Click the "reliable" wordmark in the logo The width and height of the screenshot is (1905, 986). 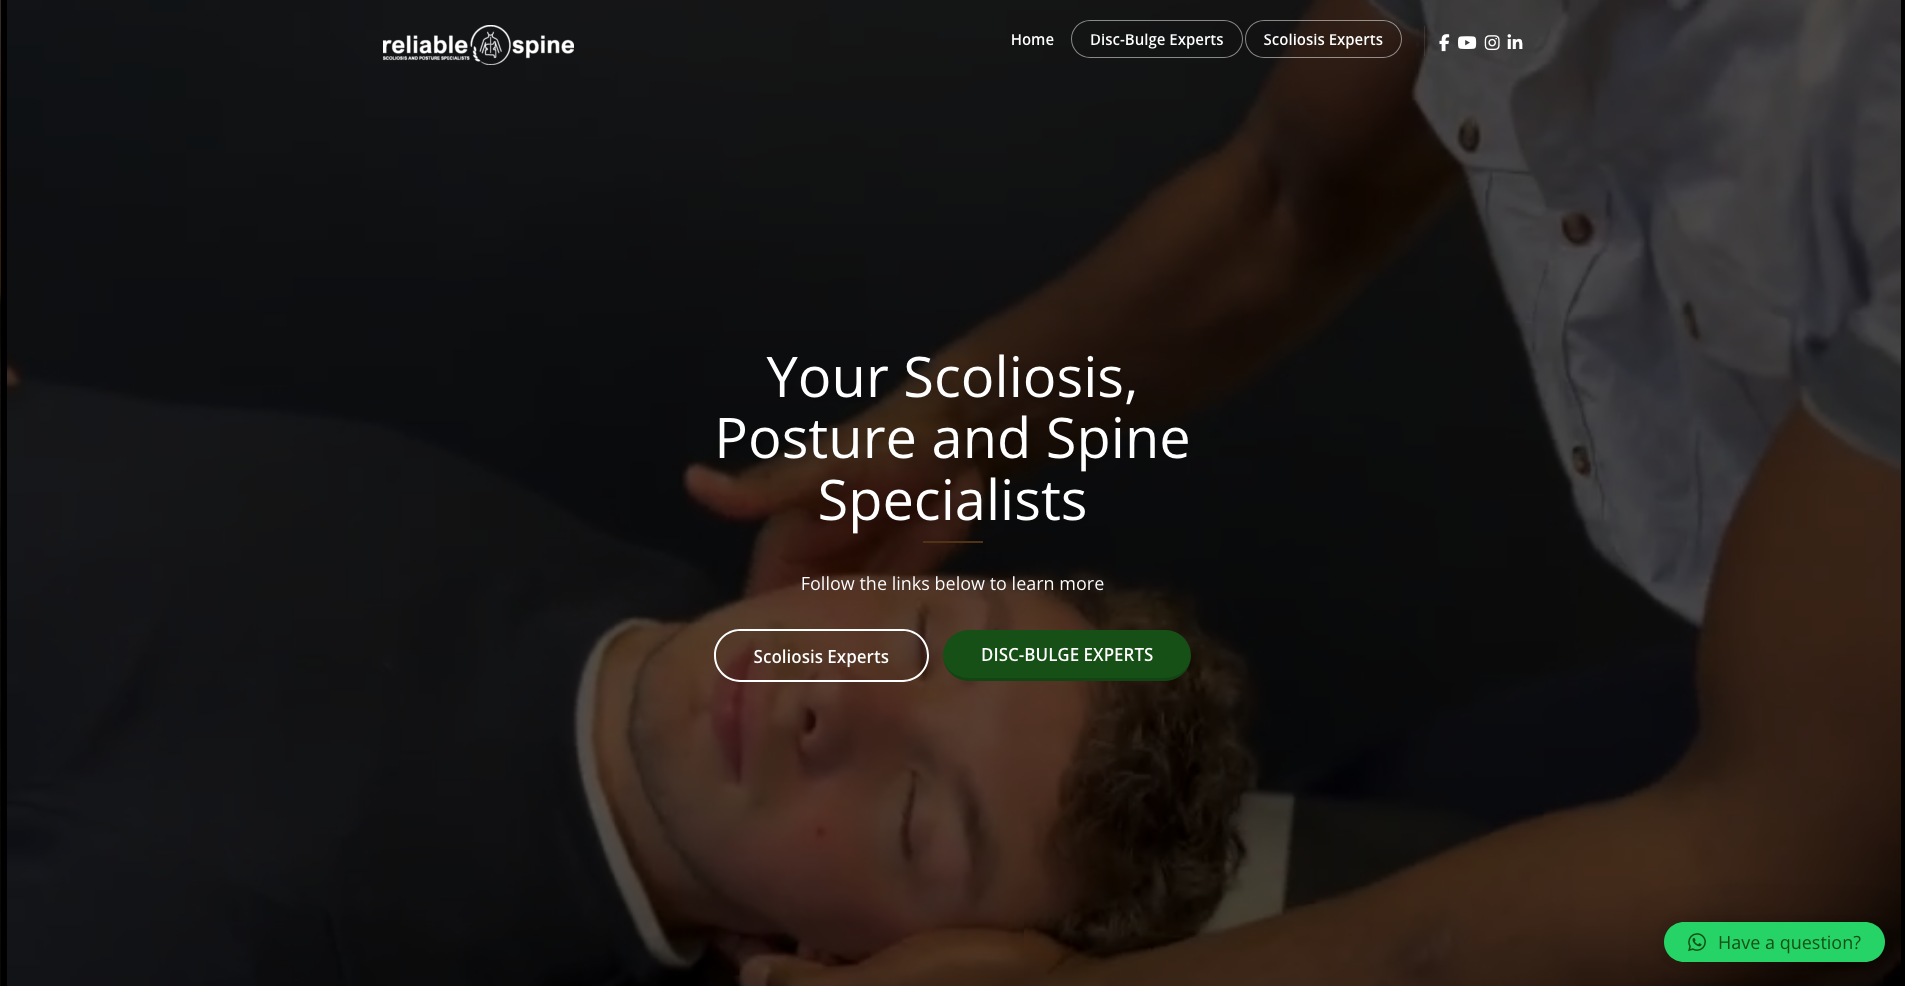coord(425,45)
